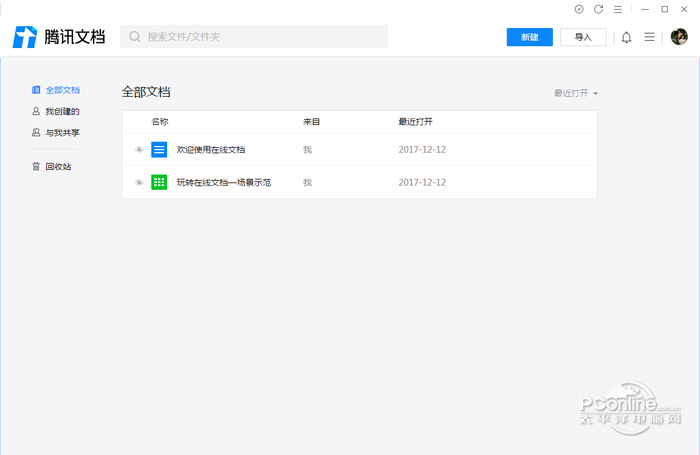Select 与我共享 in the sidebar
Viewport: 700px width, 455px height.
coord(56,133)
